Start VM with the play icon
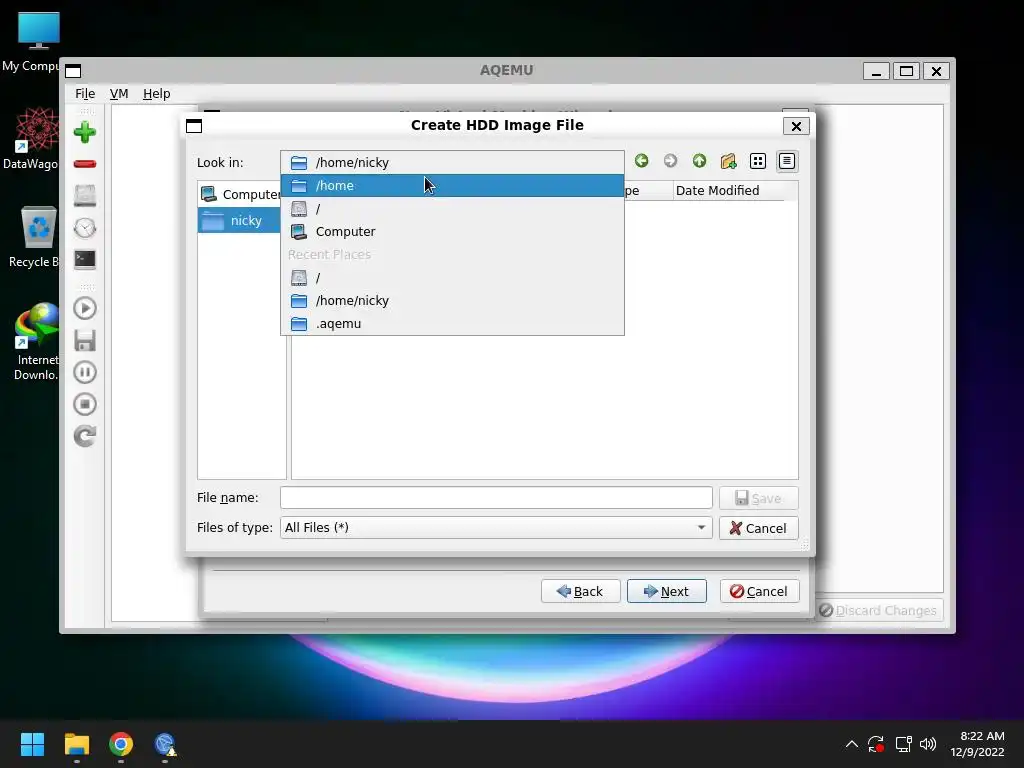Image resolution: width=1024 pixels, height=768 pixels. (85, 308)
